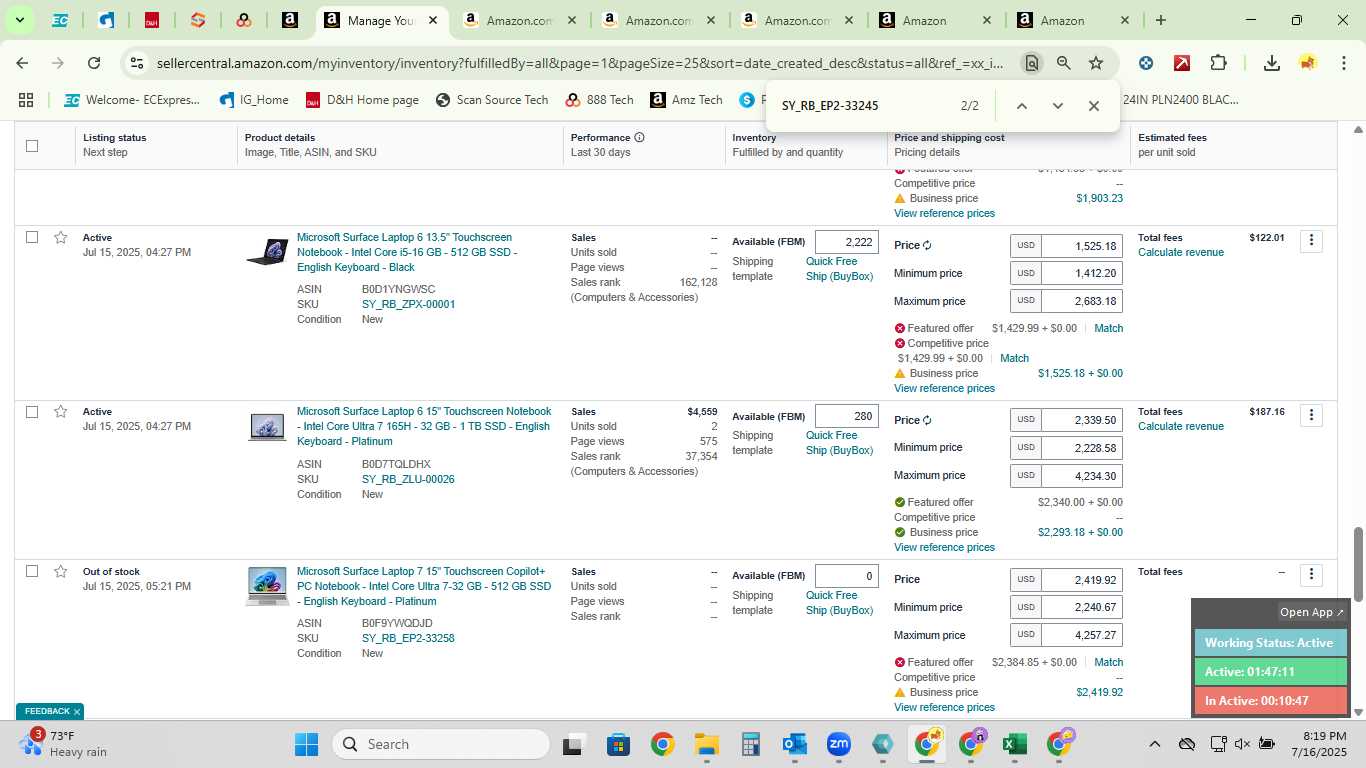Jump to previous find result
1366x768 pixels.
1022,106
